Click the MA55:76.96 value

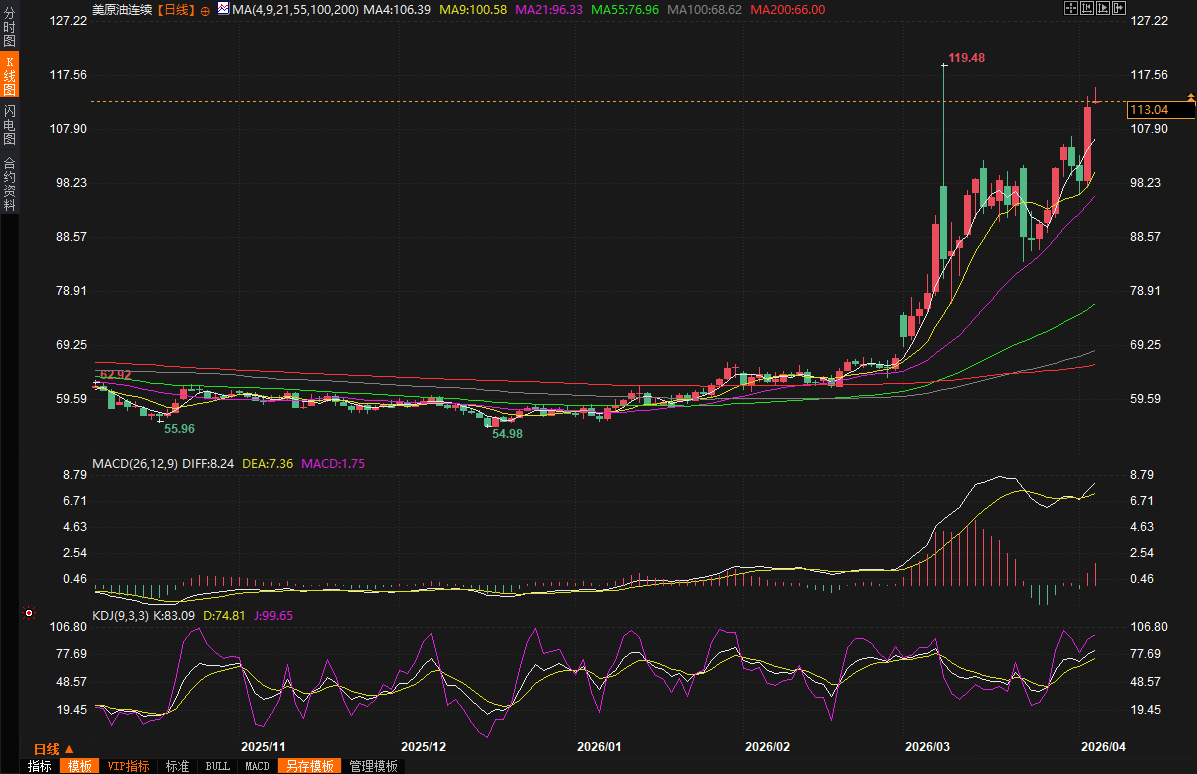625,10
